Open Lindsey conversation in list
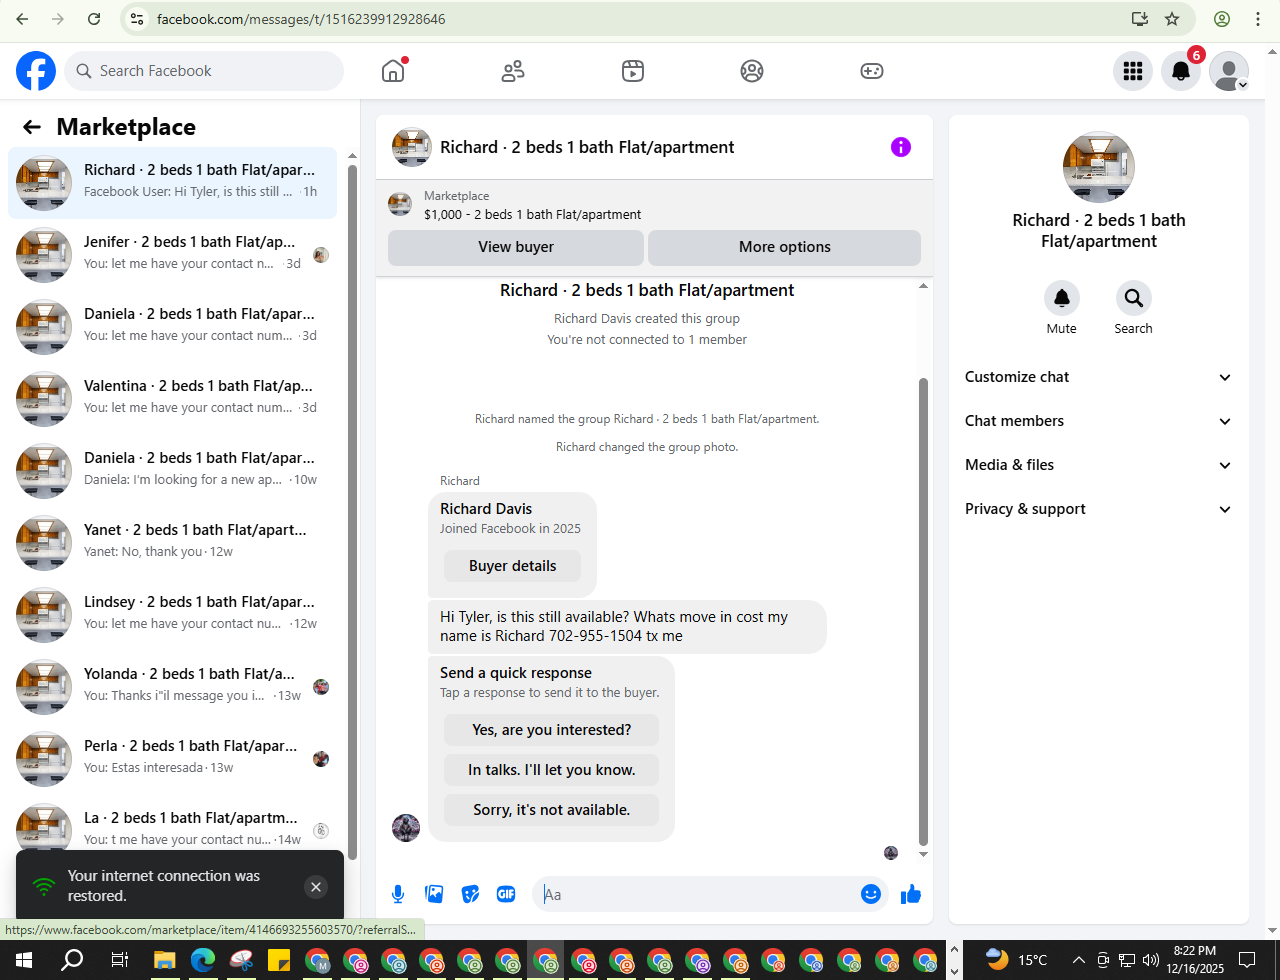Viewport: 1280px width, 980px height. (173, 615)
